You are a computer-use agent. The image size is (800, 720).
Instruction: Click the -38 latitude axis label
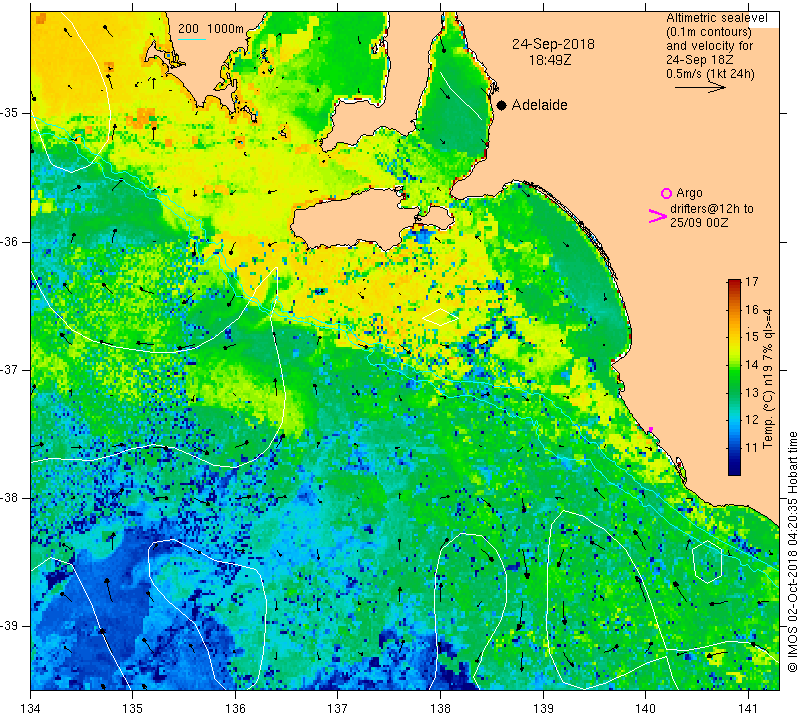tap(10, 498)
